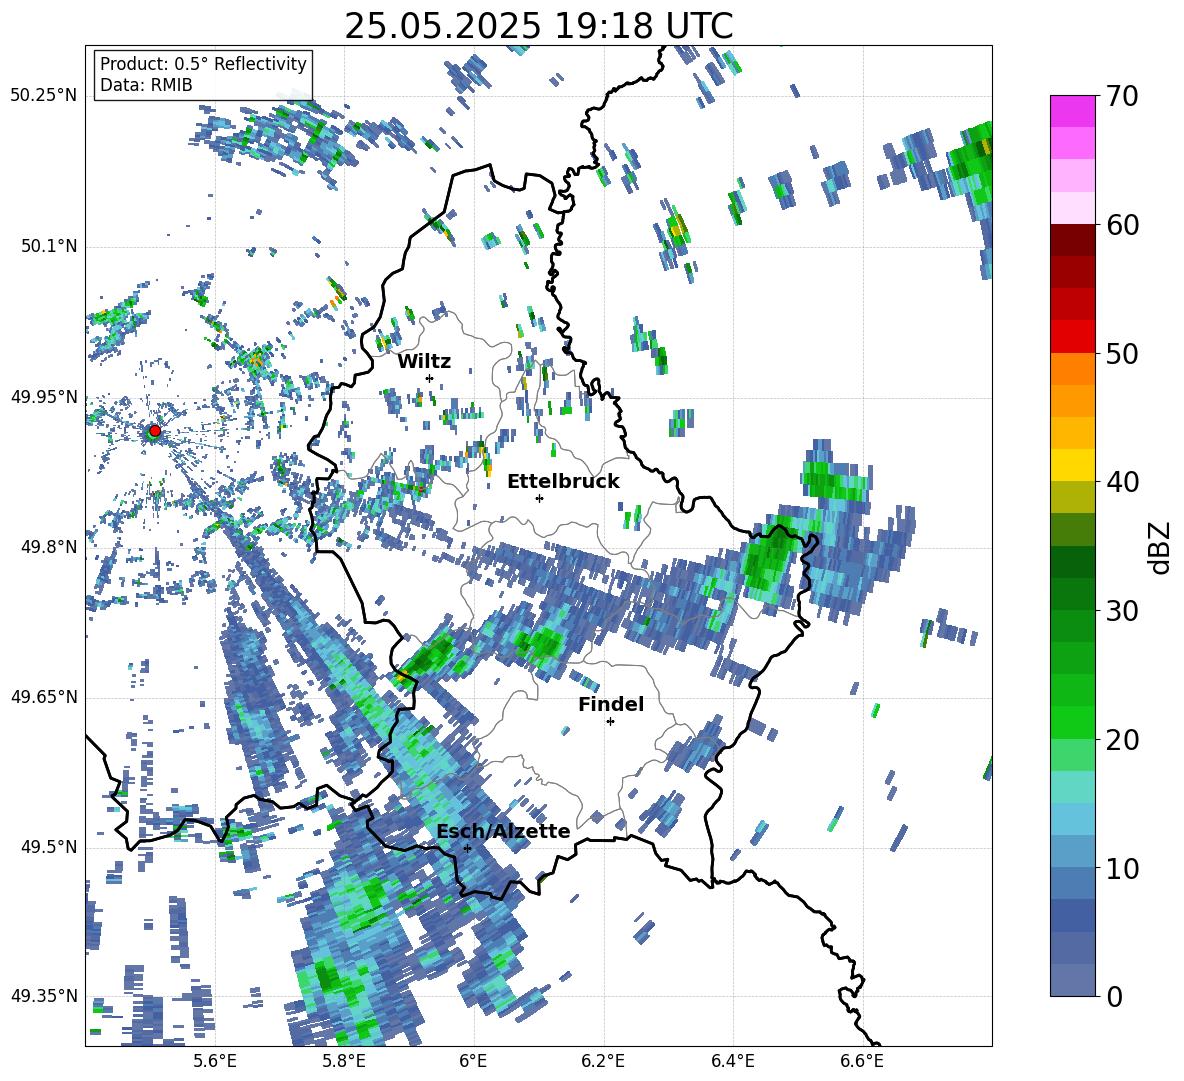Image resolution: width=1184 pixels, height=1081 pixels.
Task: Click the 30 colorbar tick label
Action: (x=1121, y=611)
